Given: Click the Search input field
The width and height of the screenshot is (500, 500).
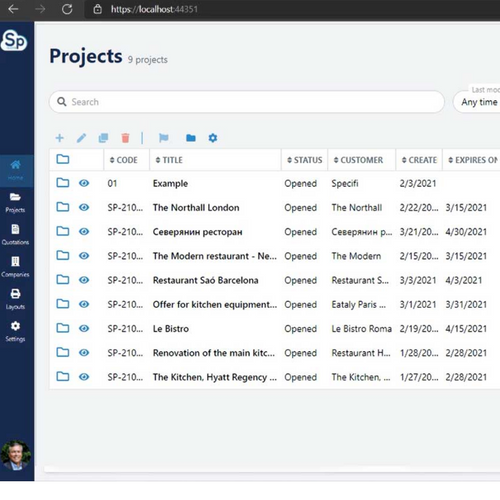Looking at the screenshot, I should click(247, 102).
